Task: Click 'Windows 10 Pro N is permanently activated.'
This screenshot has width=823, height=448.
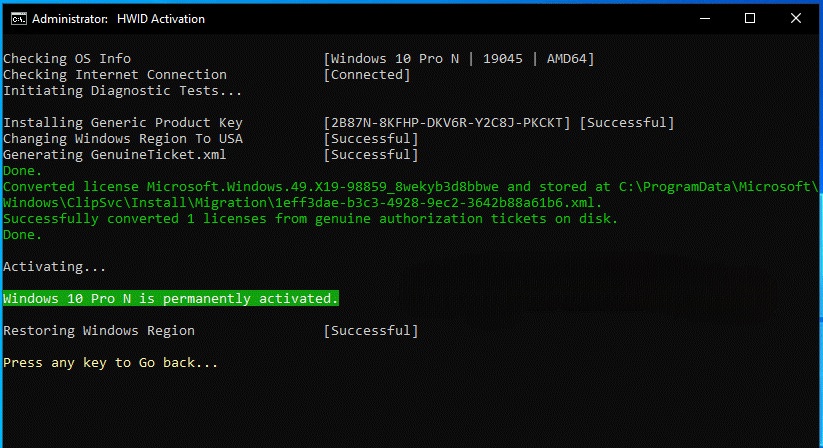Action: pos(171,298)
